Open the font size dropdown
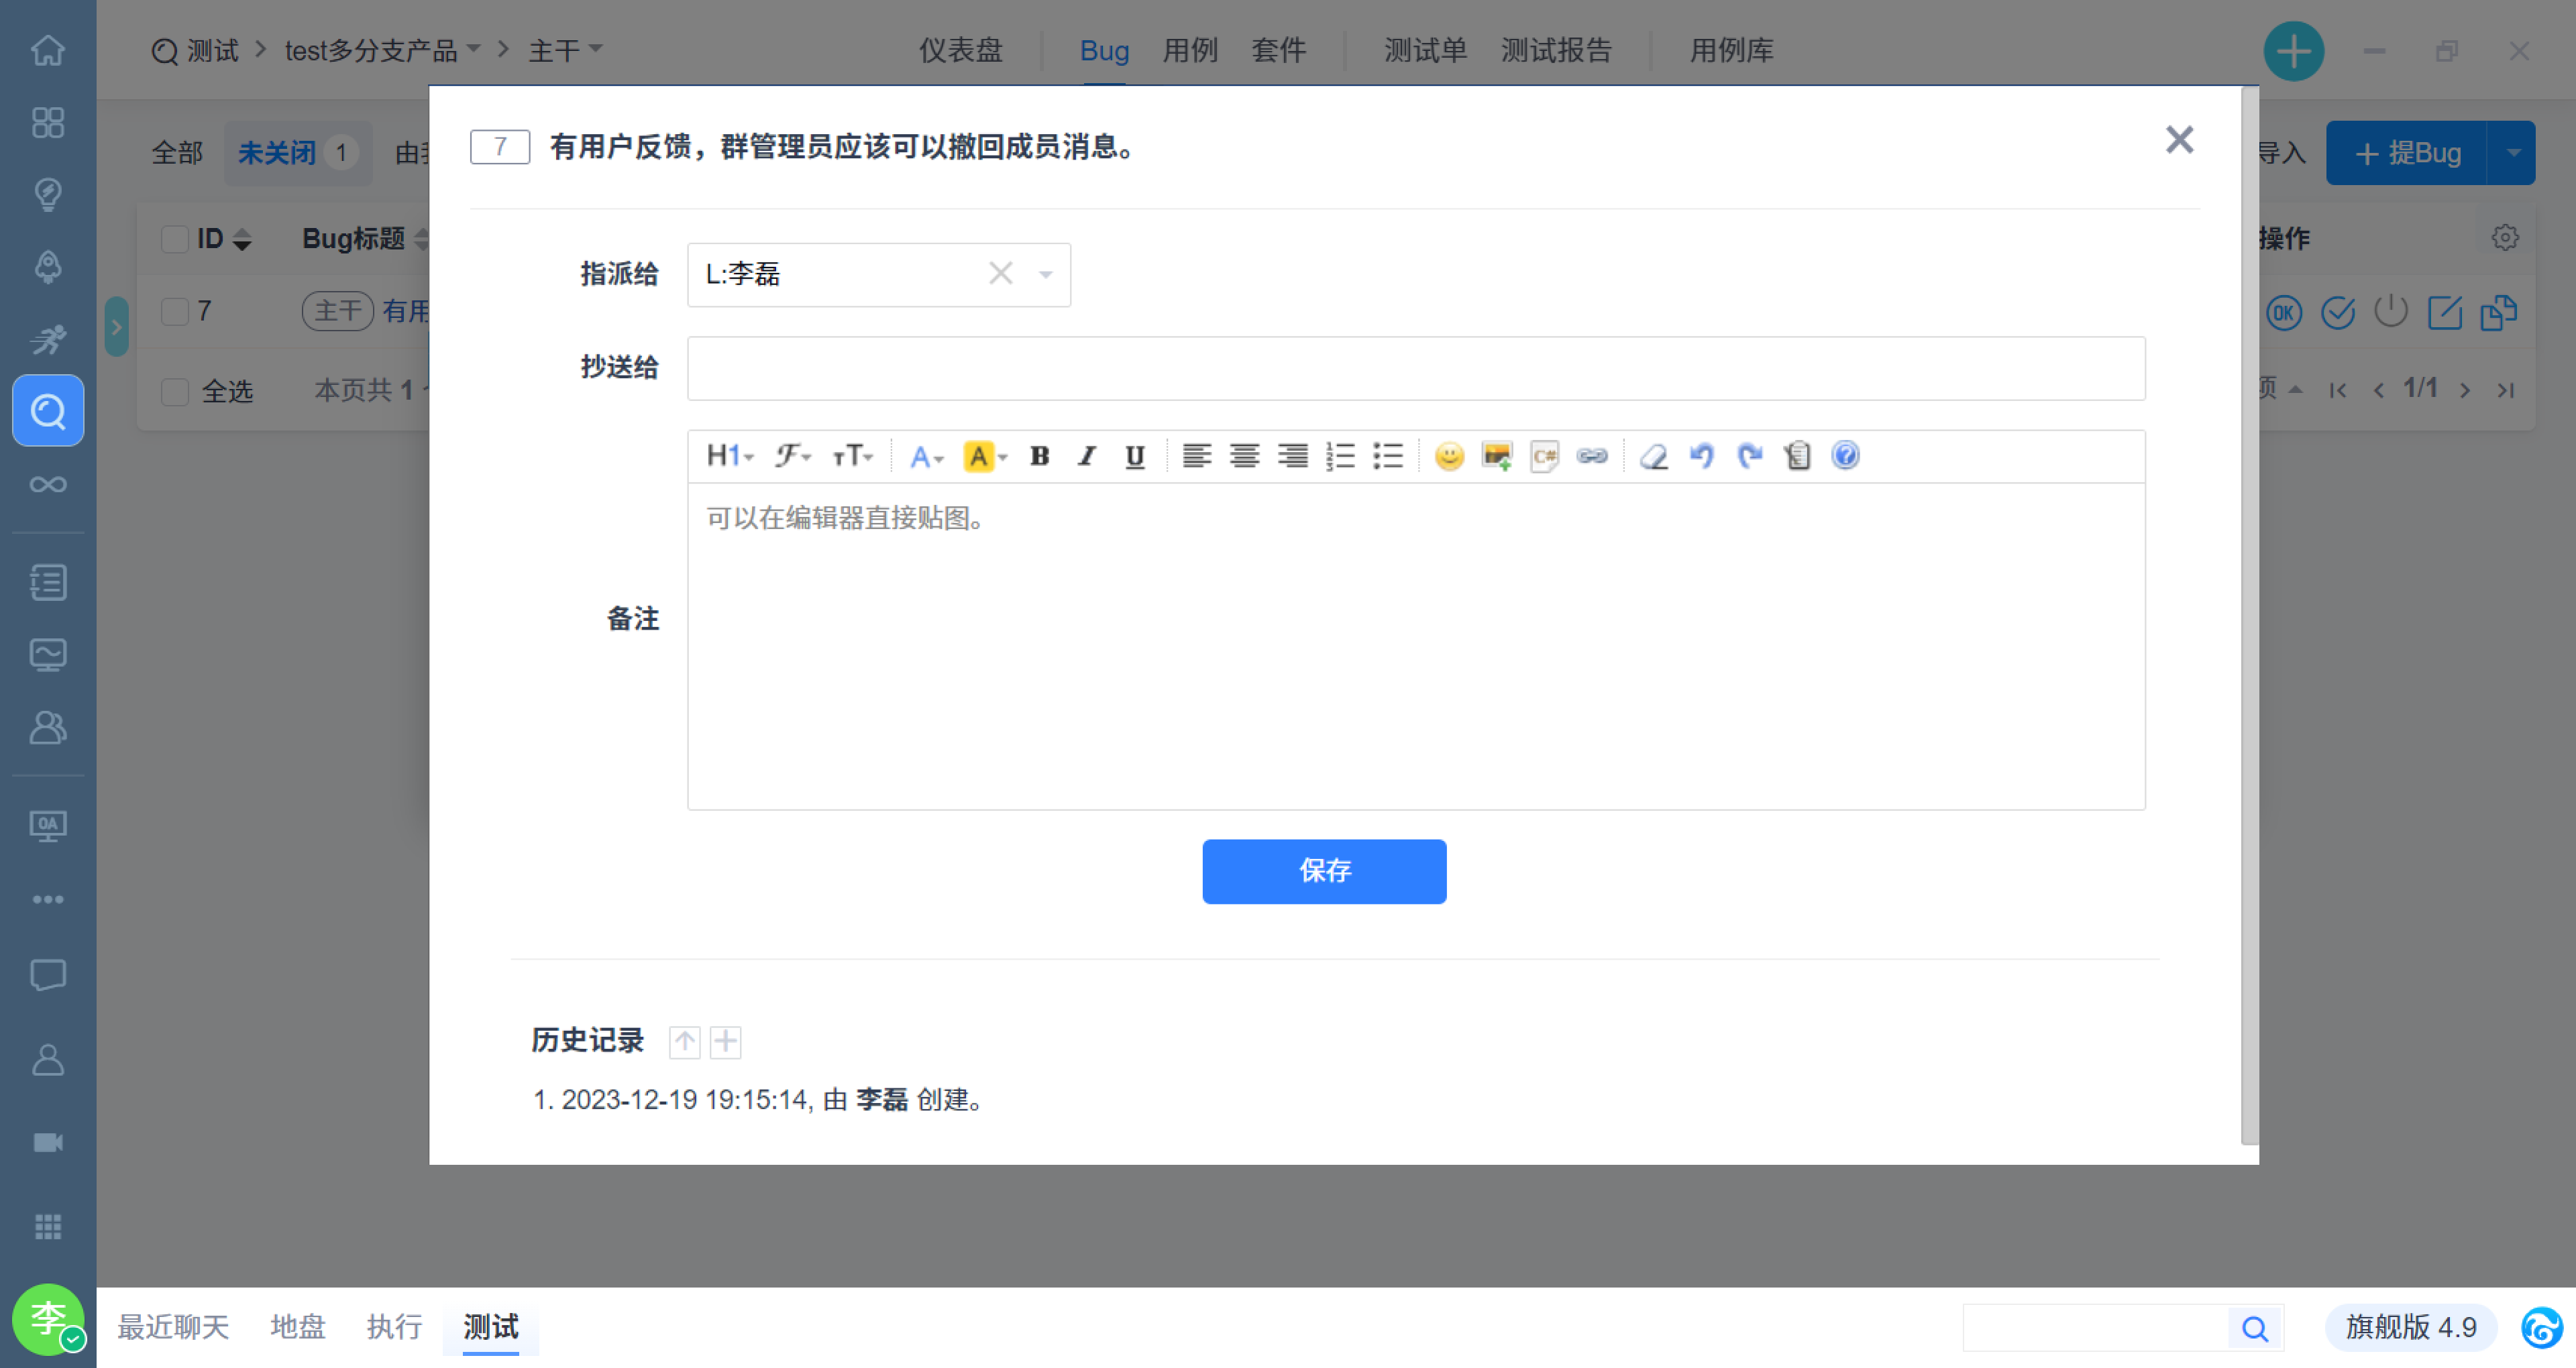The height and width of the screenshot is (1368, 2576). (852, 456)
